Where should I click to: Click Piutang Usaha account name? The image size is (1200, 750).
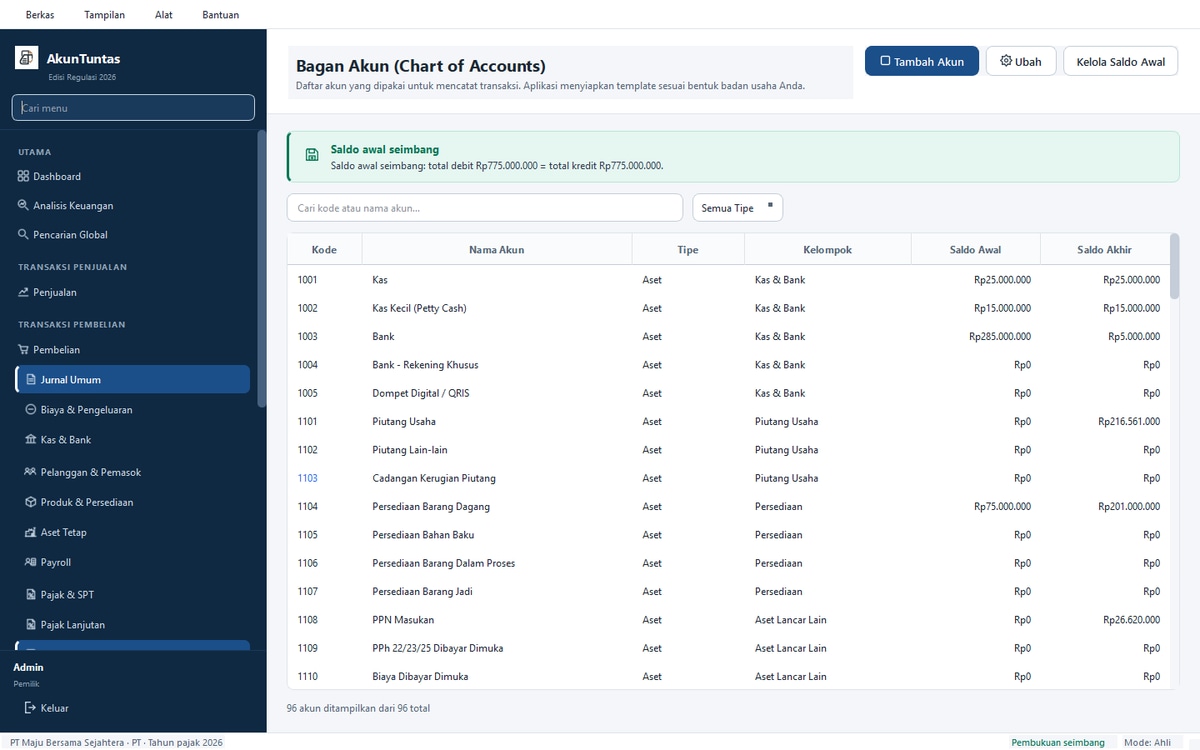tap(405, 422)
